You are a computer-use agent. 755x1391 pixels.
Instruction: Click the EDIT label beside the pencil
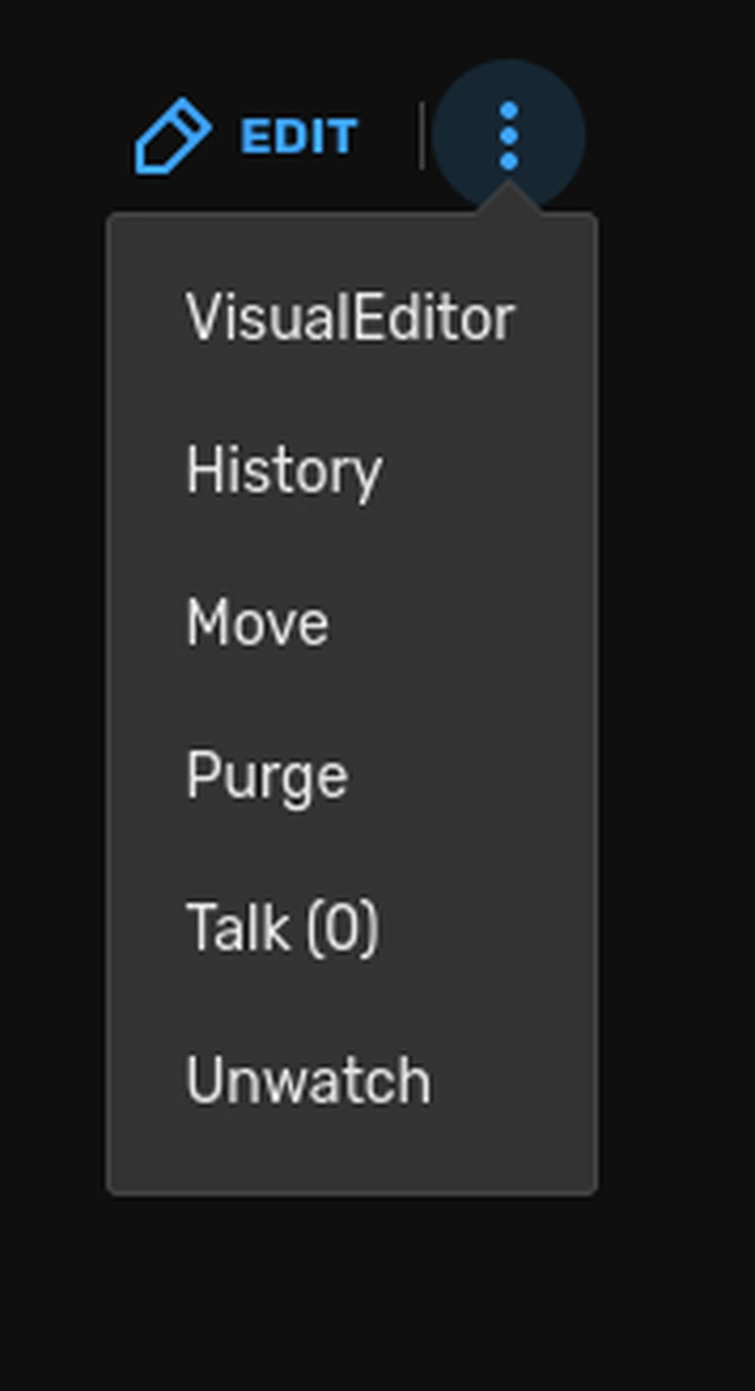[298, 137]
